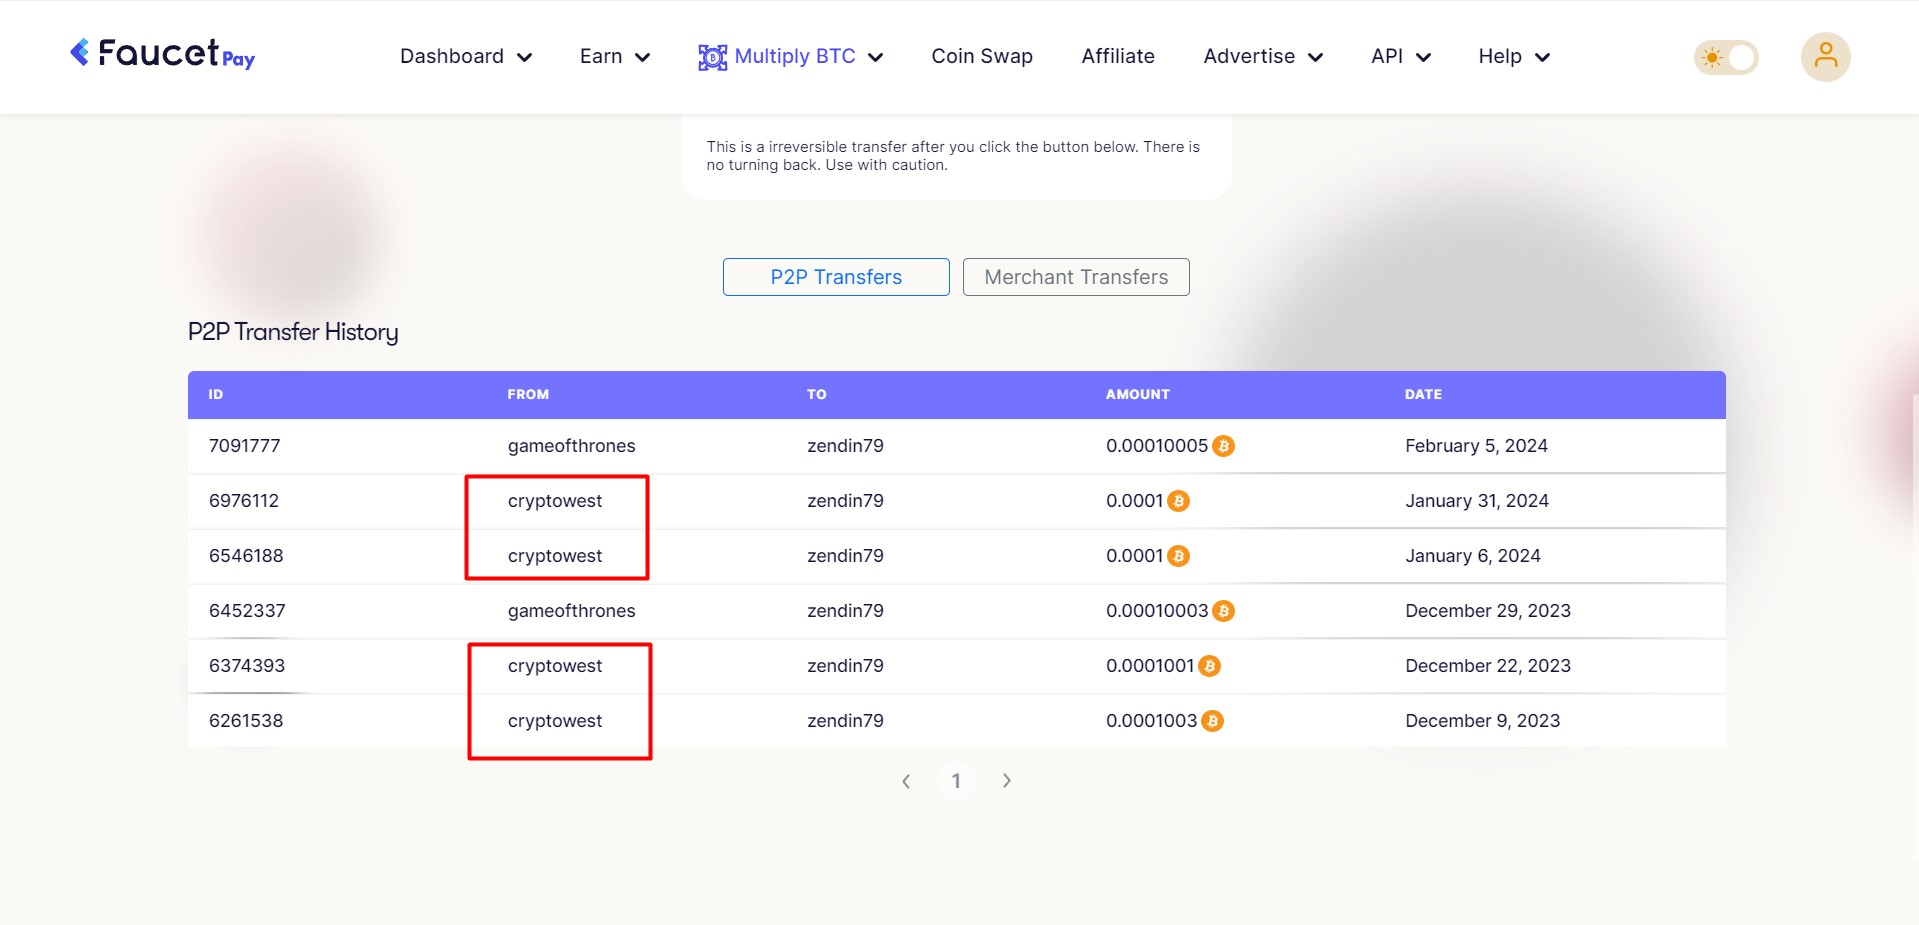The image size is (1919, 925).
Task: Open Coin Swap page
Action: pos(982,57)
